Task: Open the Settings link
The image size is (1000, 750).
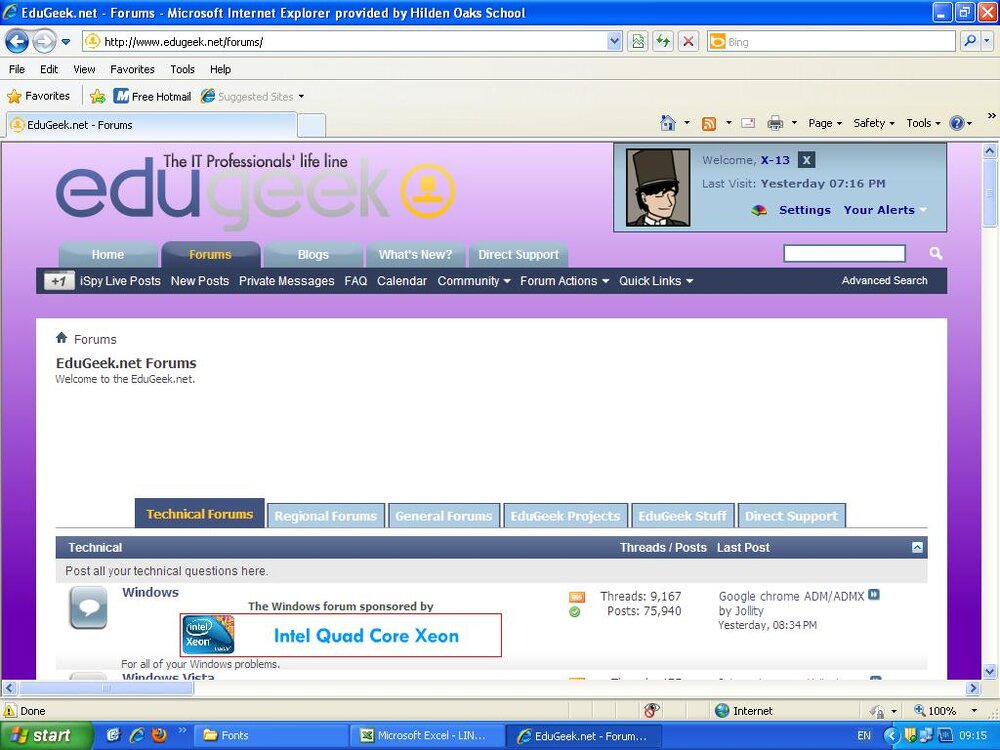Action: point(805,210)
